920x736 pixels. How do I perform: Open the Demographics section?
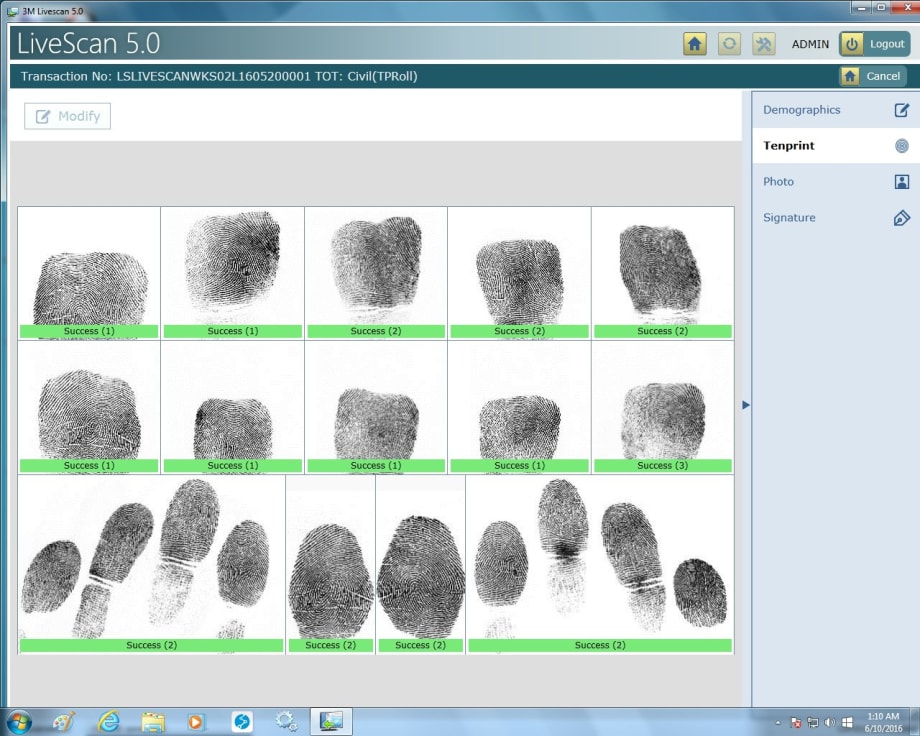click(801, 109)
